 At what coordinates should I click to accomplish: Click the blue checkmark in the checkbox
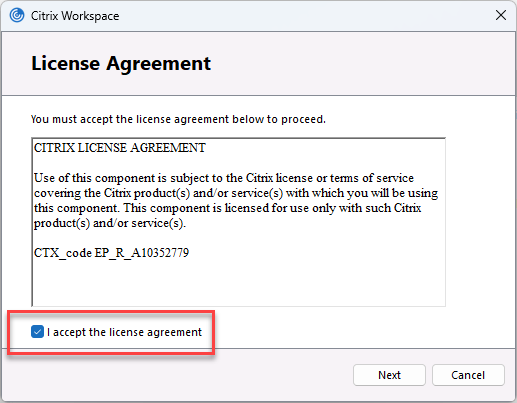point(37,332)
